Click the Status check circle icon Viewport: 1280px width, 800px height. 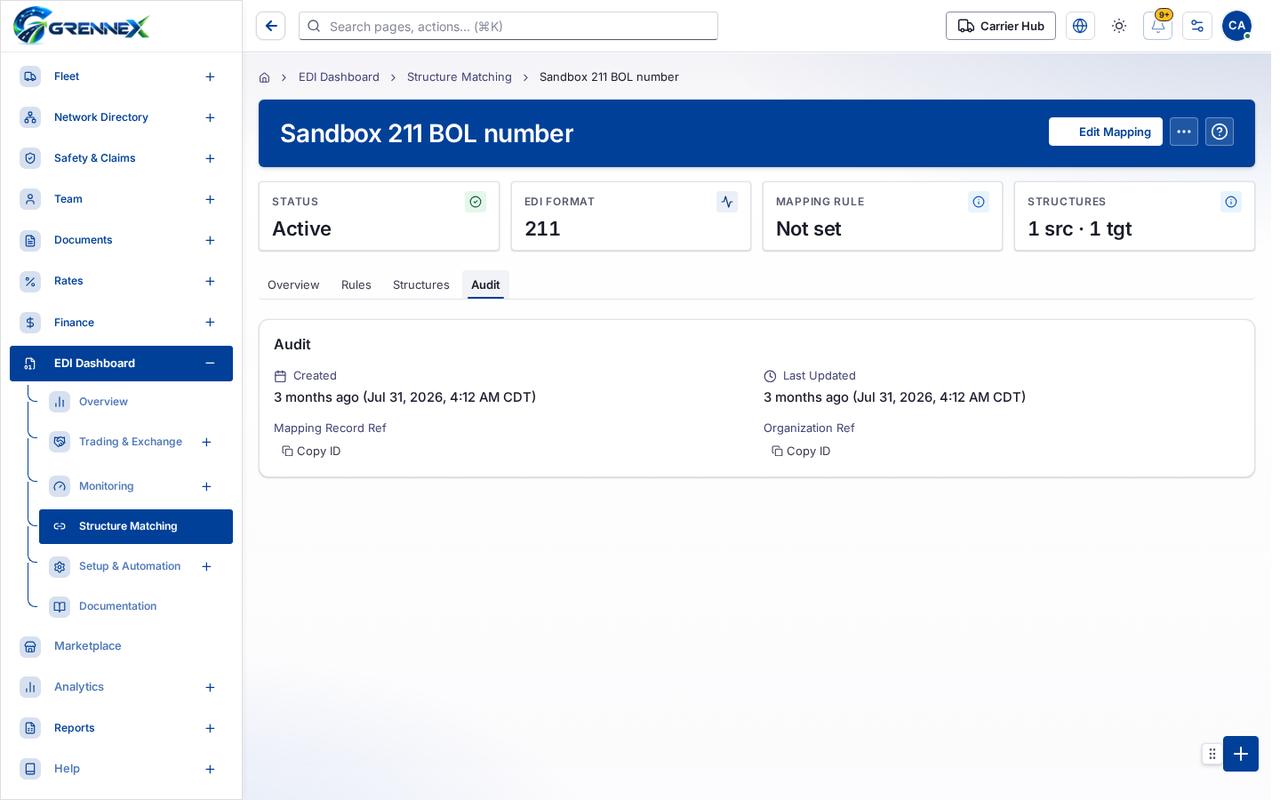coord(475,202)
